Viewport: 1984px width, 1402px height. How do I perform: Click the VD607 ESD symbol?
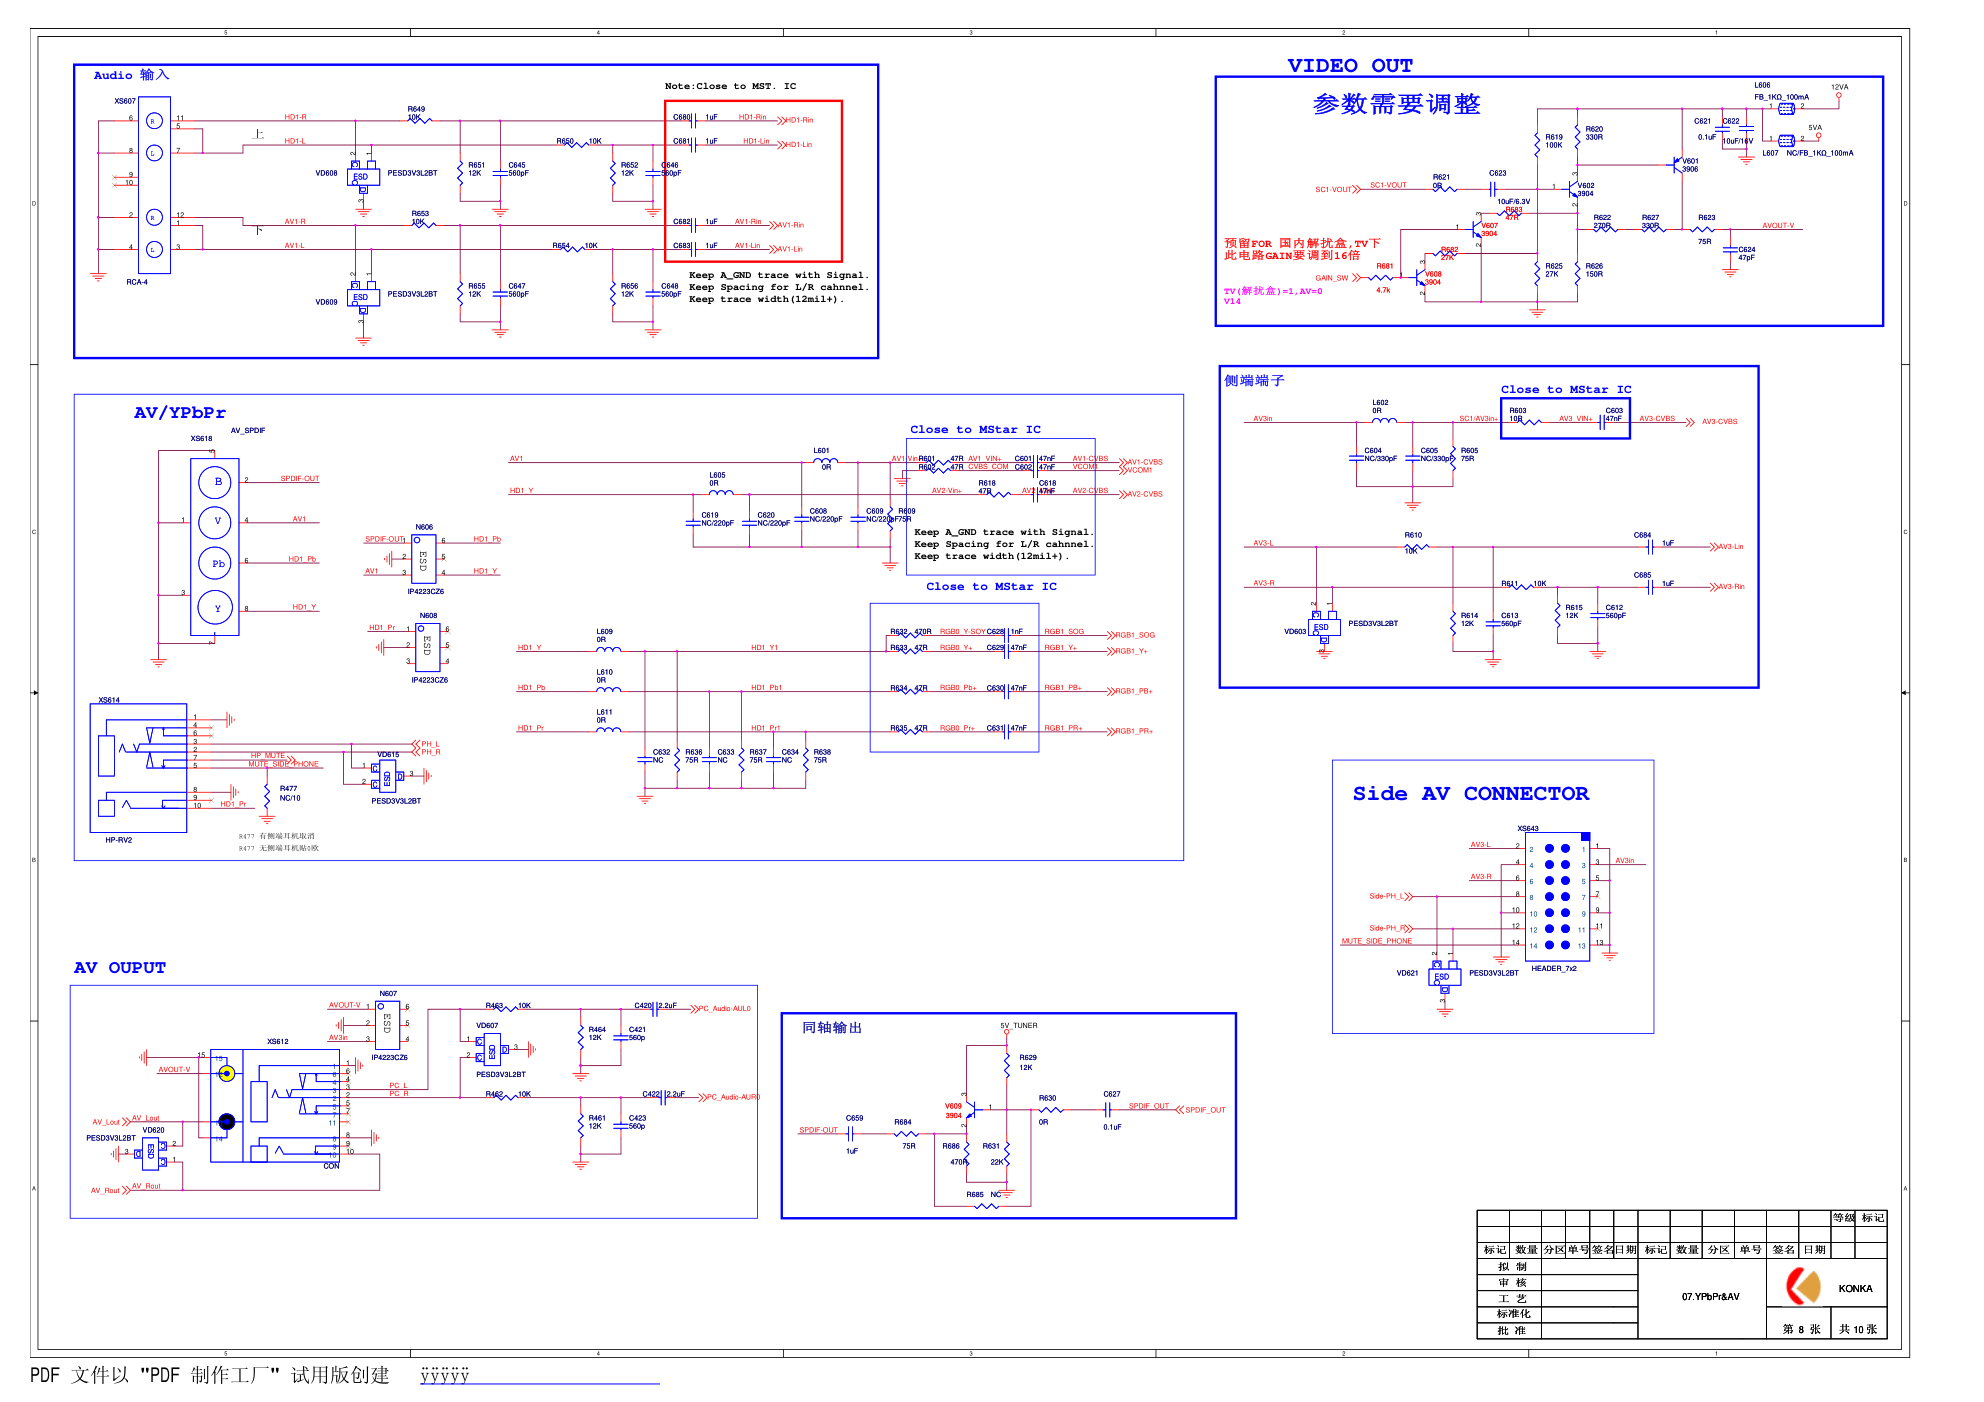492,1050
